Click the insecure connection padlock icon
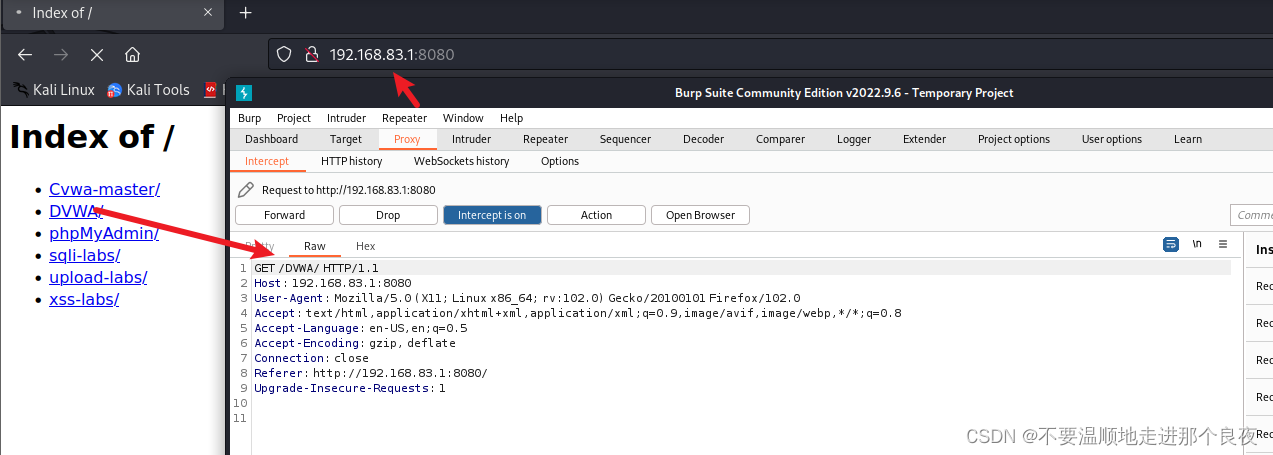 coord(311,54)
